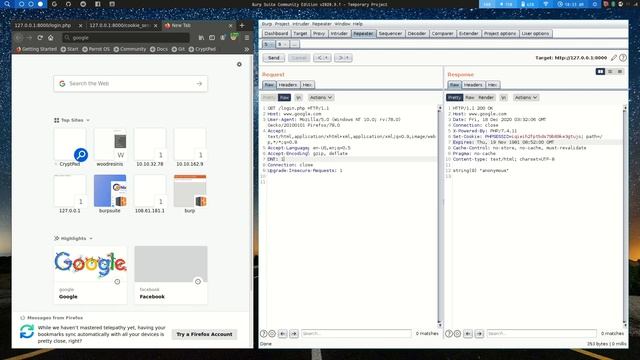Open new tab page settings gear

[x=239, y=64]
